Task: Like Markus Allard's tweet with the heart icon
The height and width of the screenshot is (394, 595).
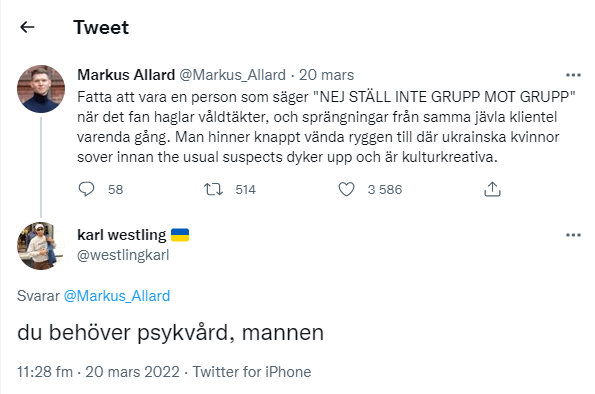Action: coord(346,189)
